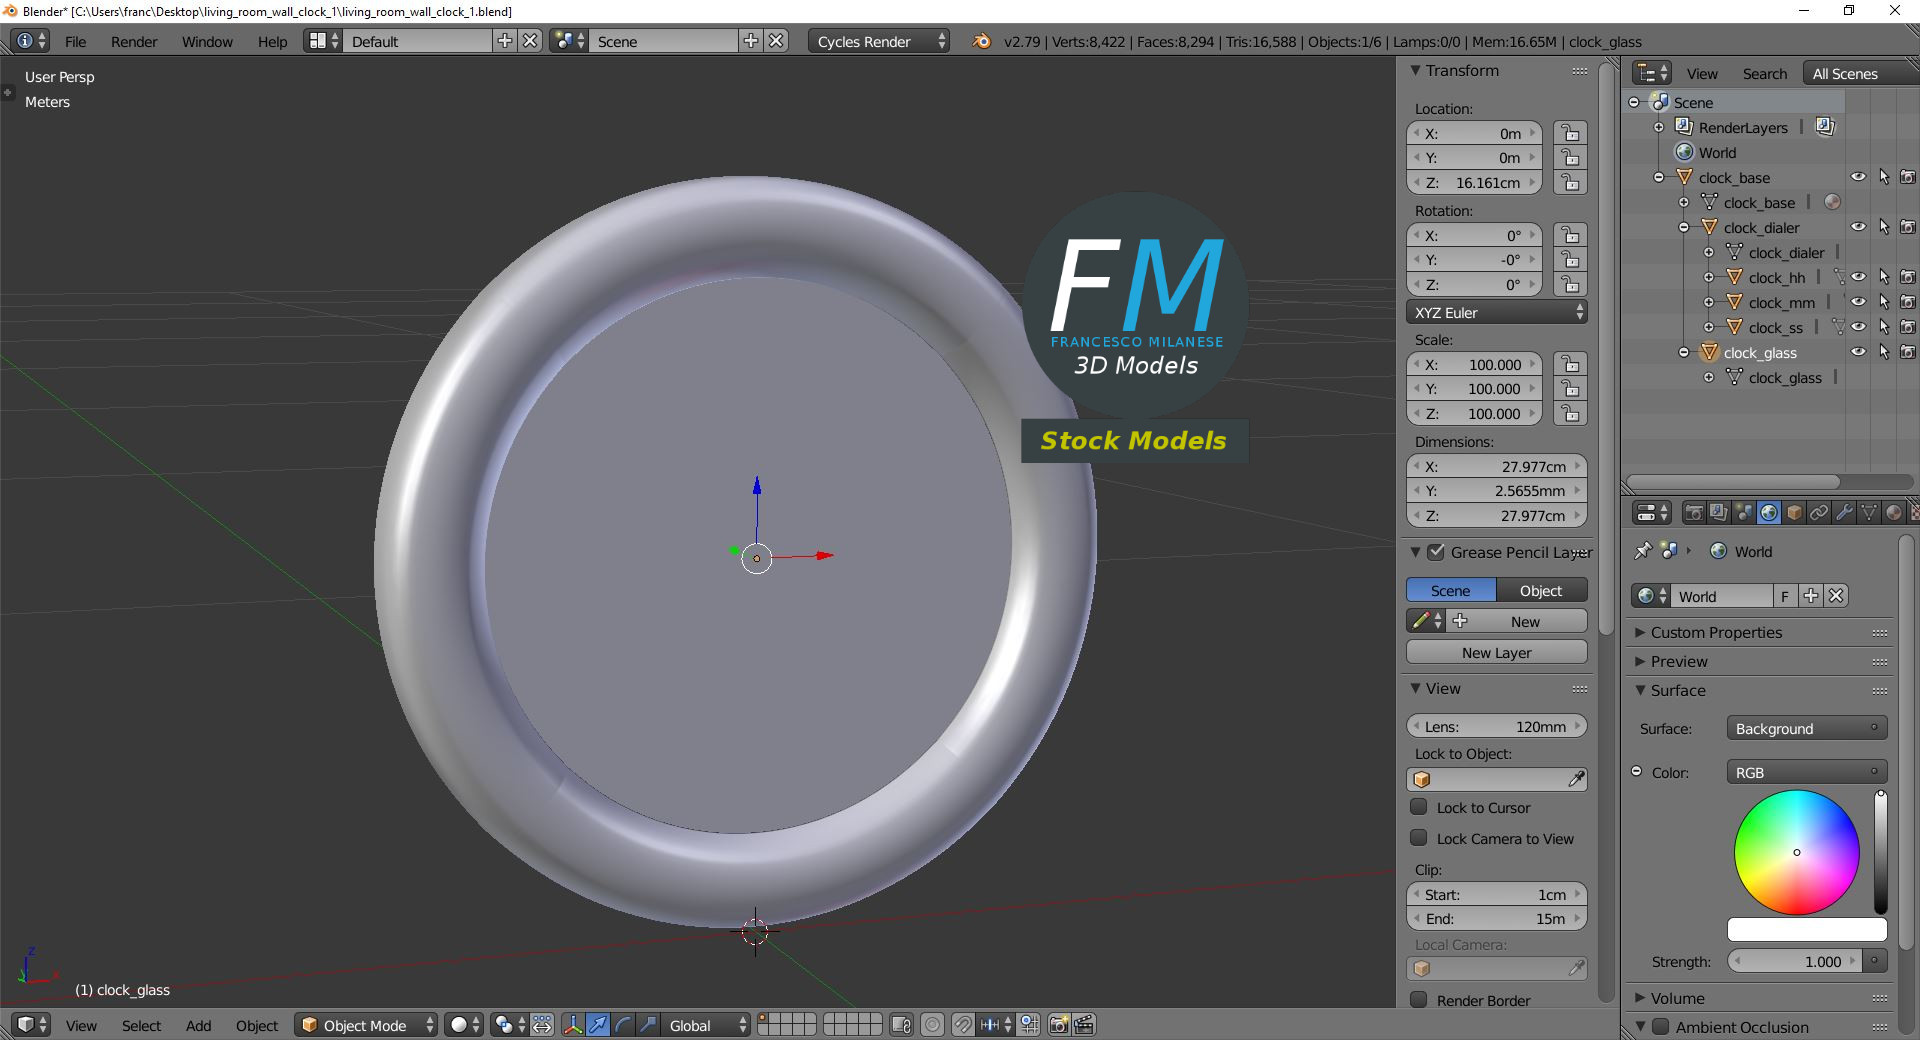Toggle visibility eye for clock_dialer

[x=1858, y=227]
